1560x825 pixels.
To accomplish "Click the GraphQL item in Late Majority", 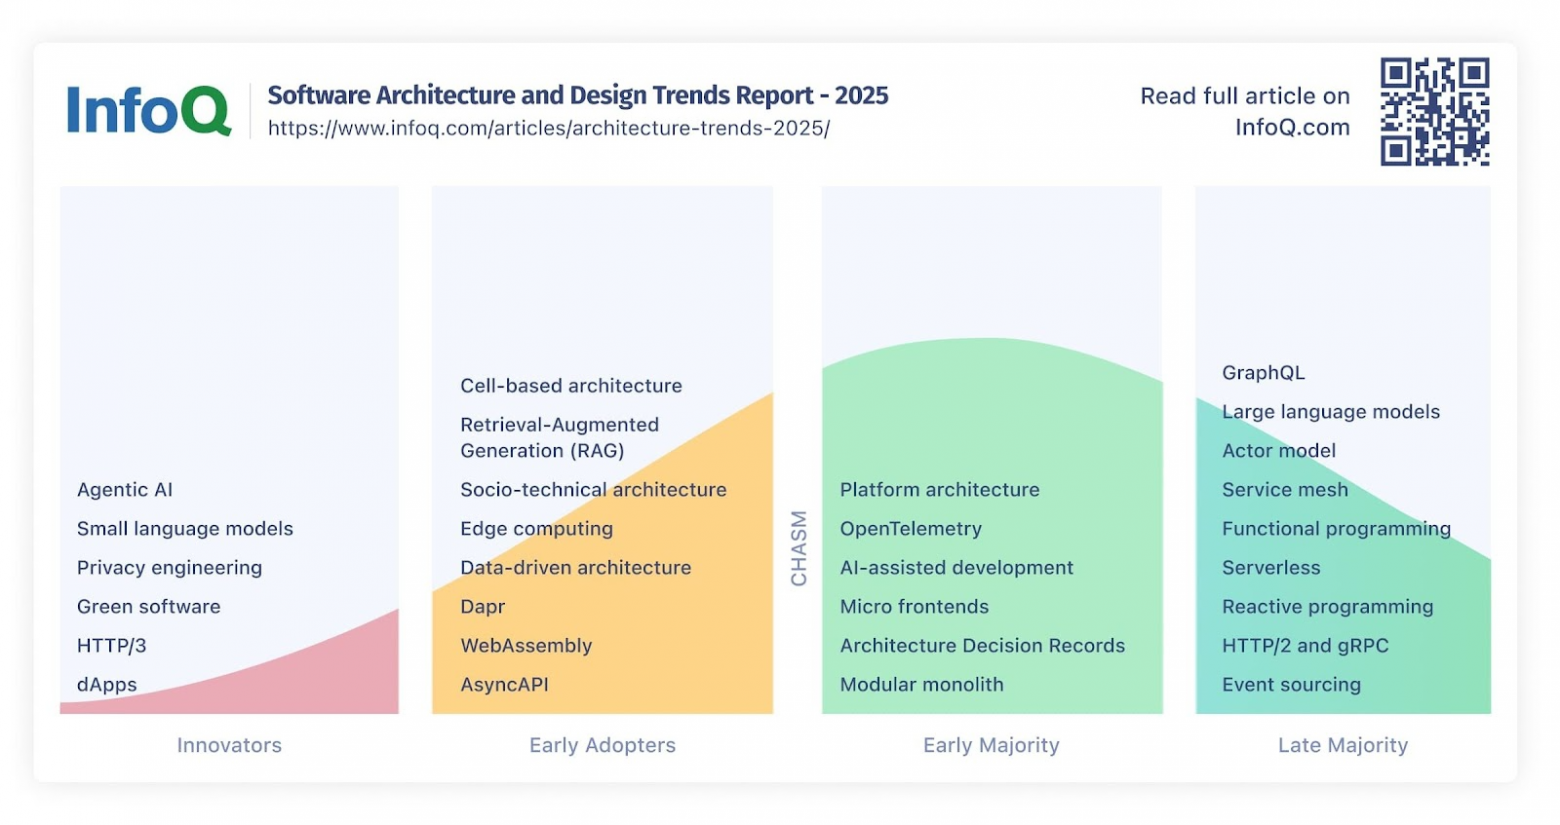I will point(1263,372).
